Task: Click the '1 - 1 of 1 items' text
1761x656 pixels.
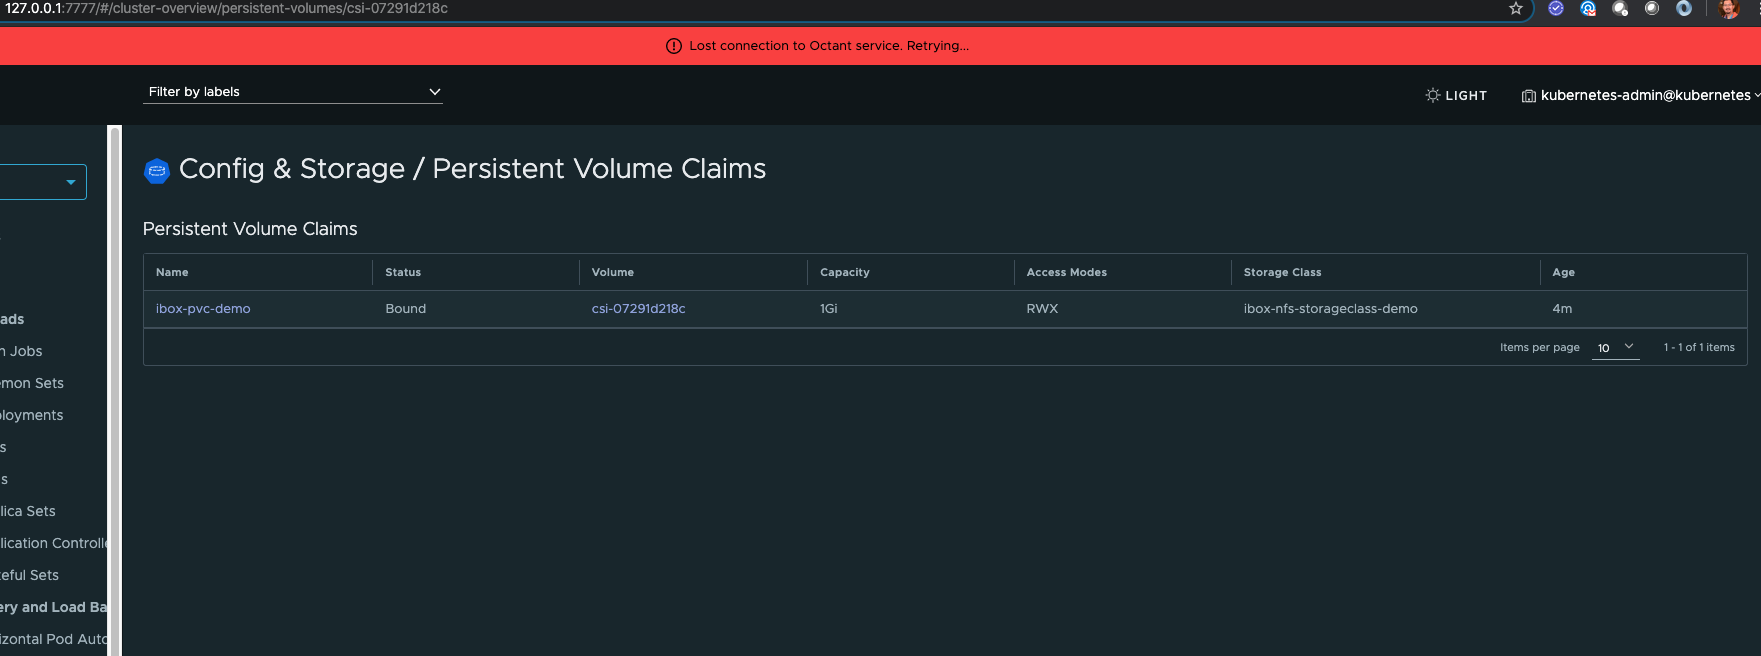Action: tap(1699, 347)
